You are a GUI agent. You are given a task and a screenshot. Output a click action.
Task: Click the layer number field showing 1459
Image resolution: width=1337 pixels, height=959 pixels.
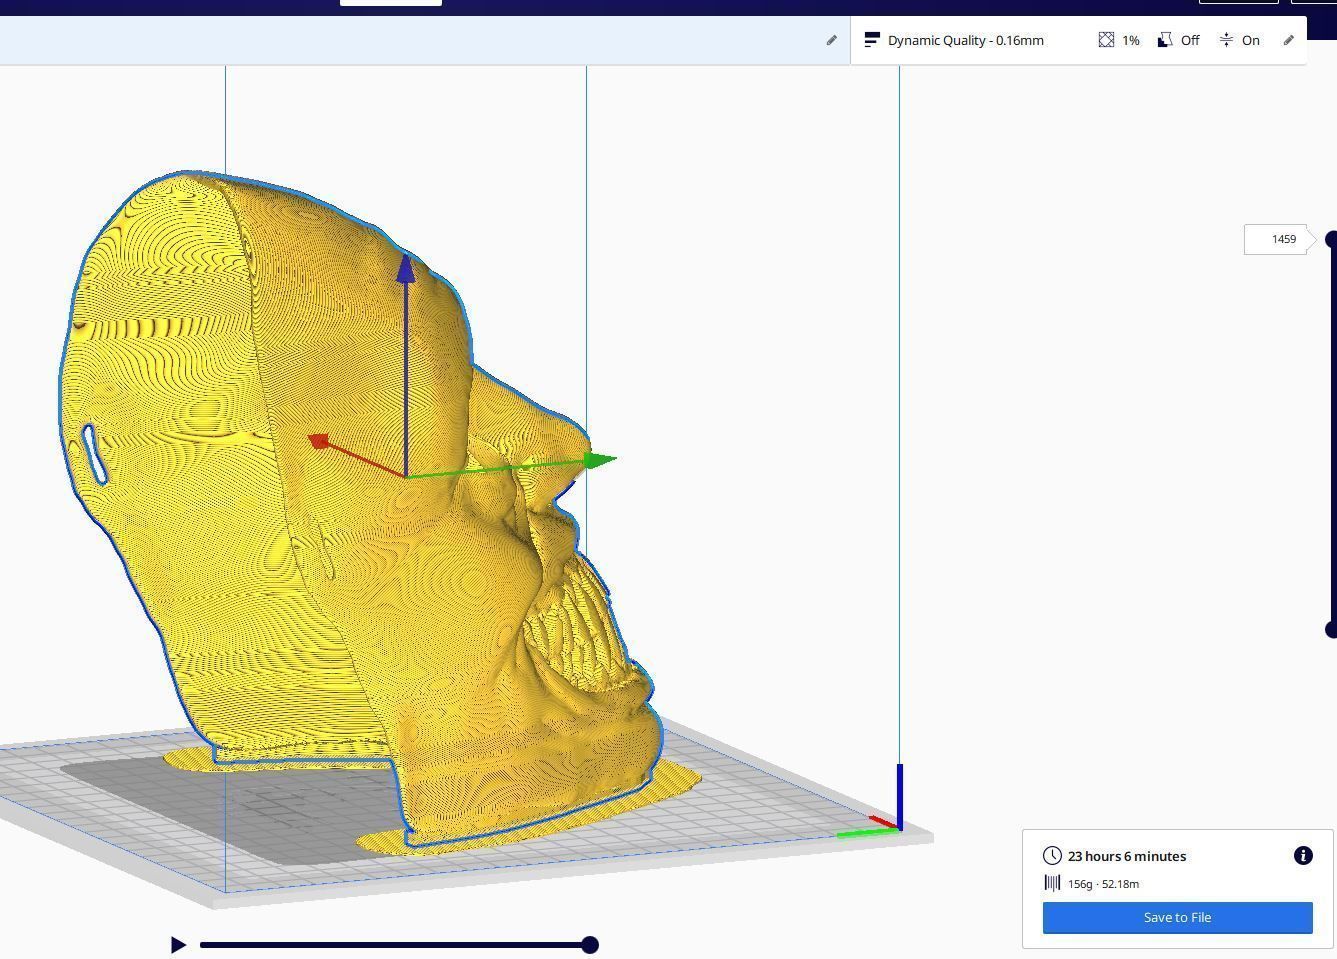(1276, 239)
